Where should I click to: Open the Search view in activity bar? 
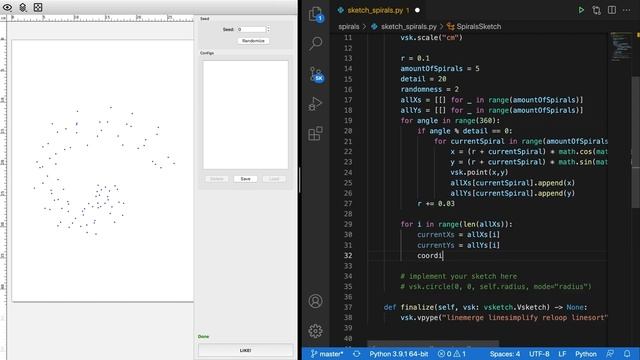coord(316,43)
